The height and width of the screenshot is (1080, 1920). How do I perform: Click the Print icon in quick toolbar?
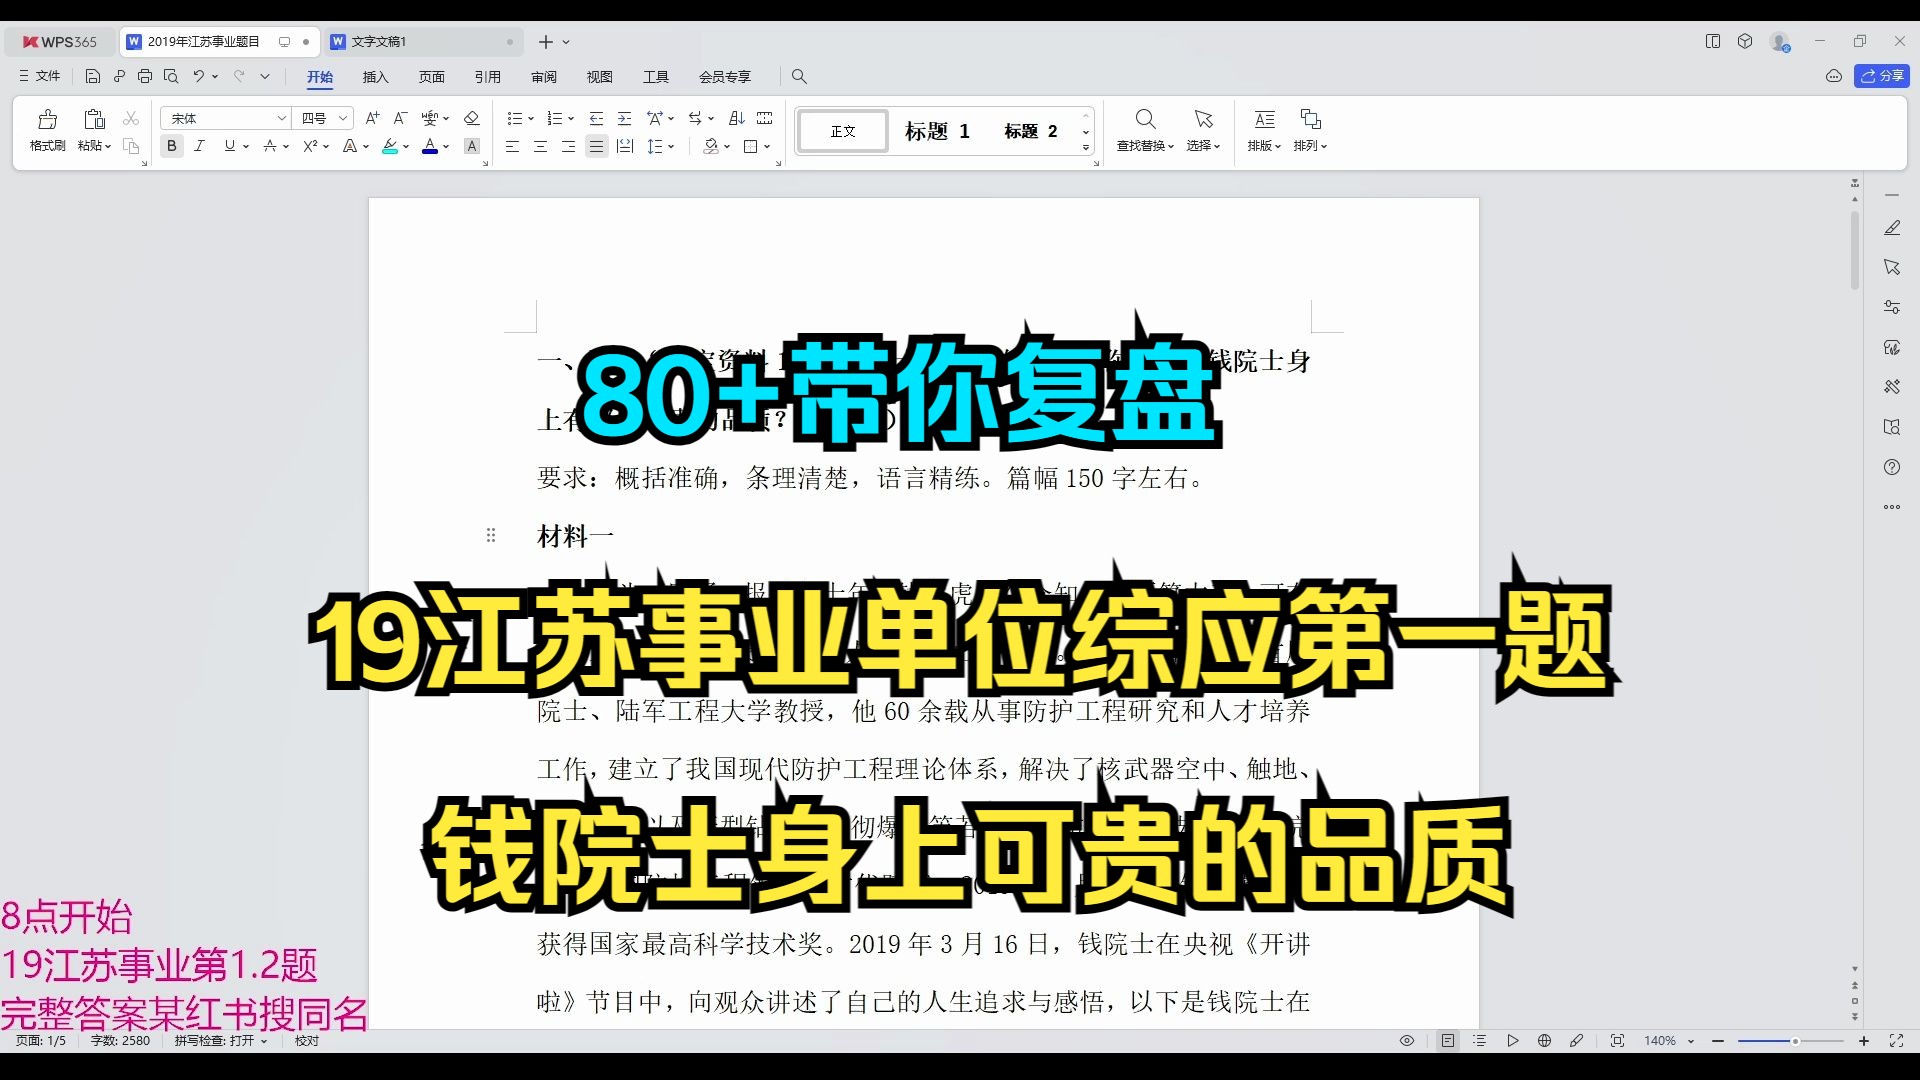click(x=145, y=76)
